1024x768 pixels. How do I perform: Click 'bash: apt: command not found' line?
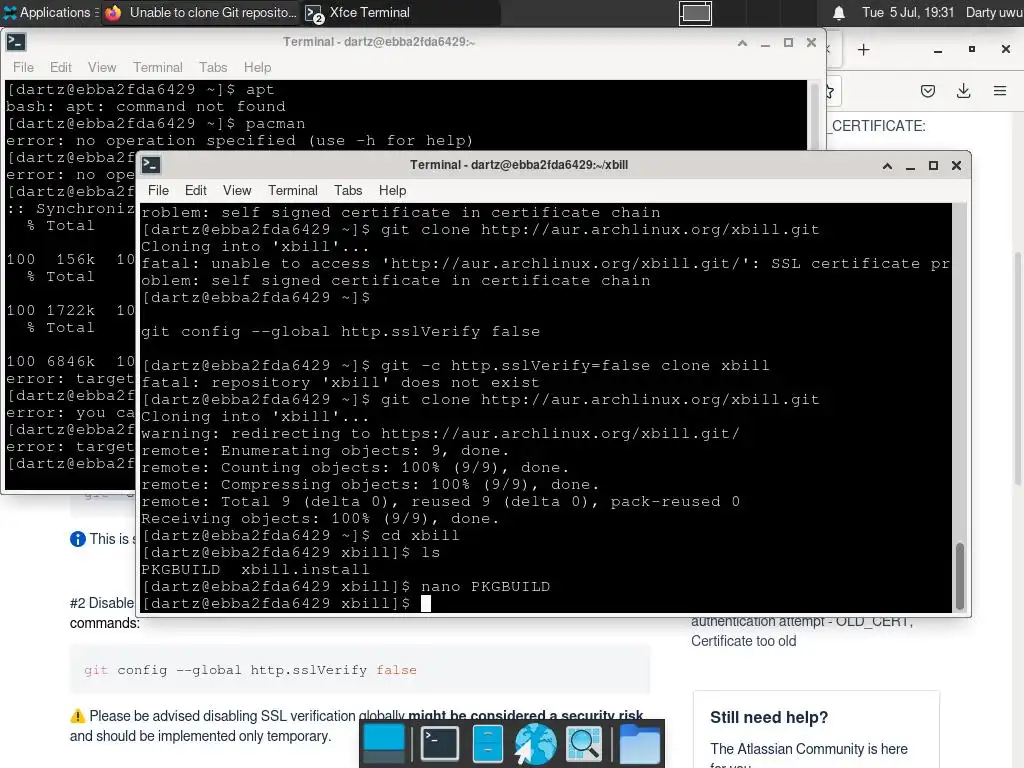146,106
